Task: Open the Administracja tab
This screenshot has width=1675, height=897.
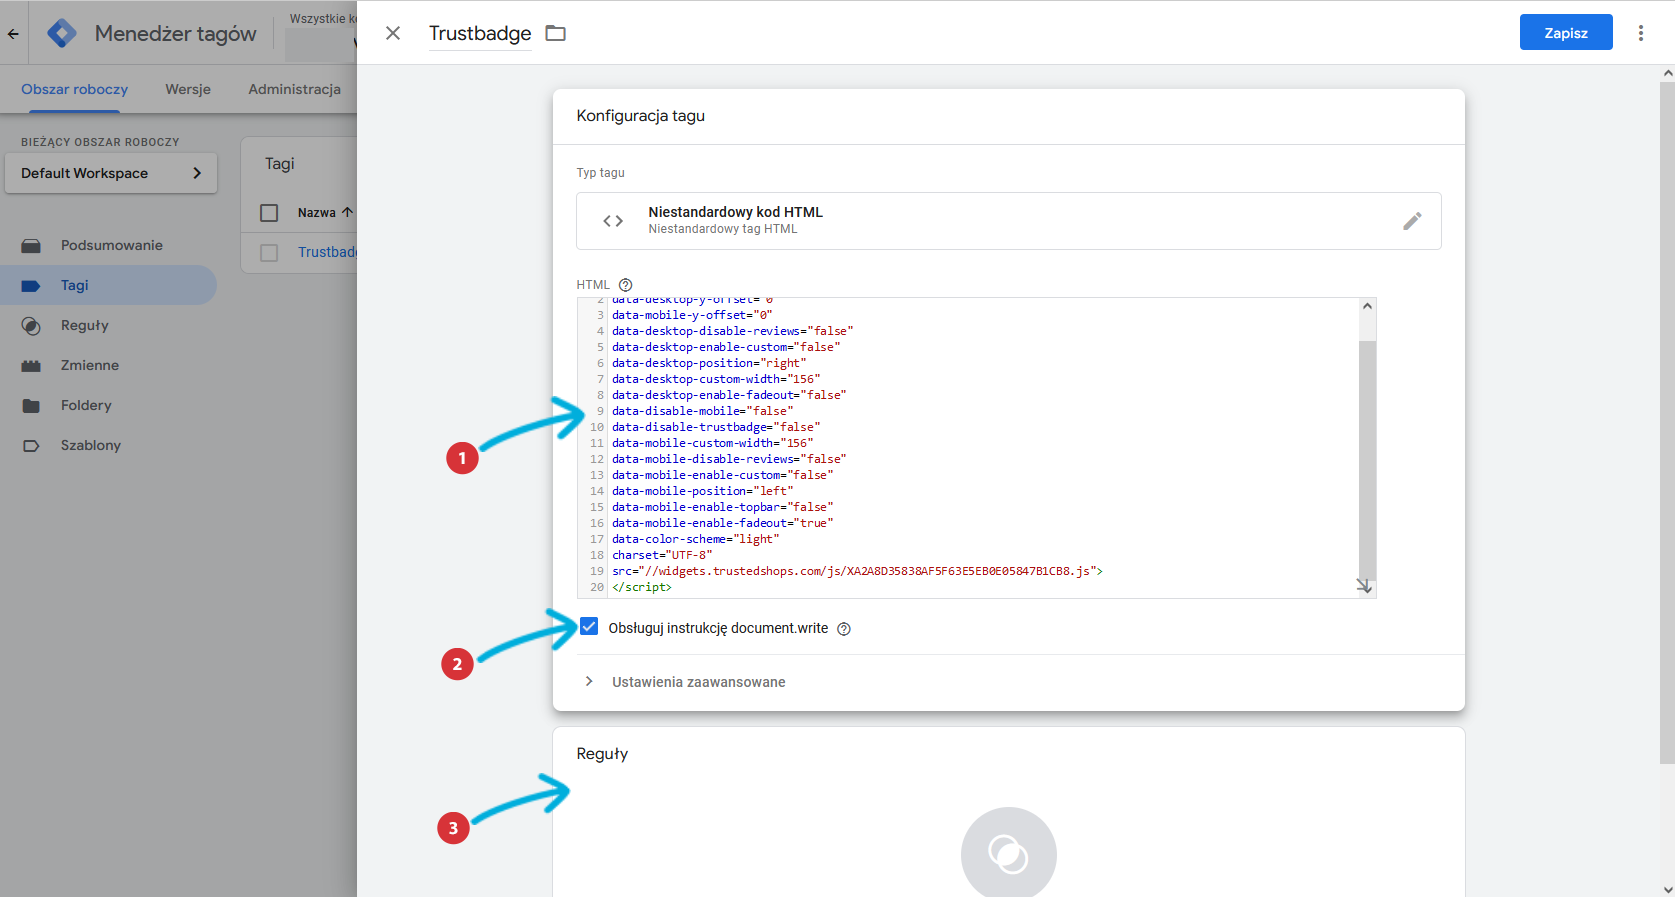Action: [295, 89]
